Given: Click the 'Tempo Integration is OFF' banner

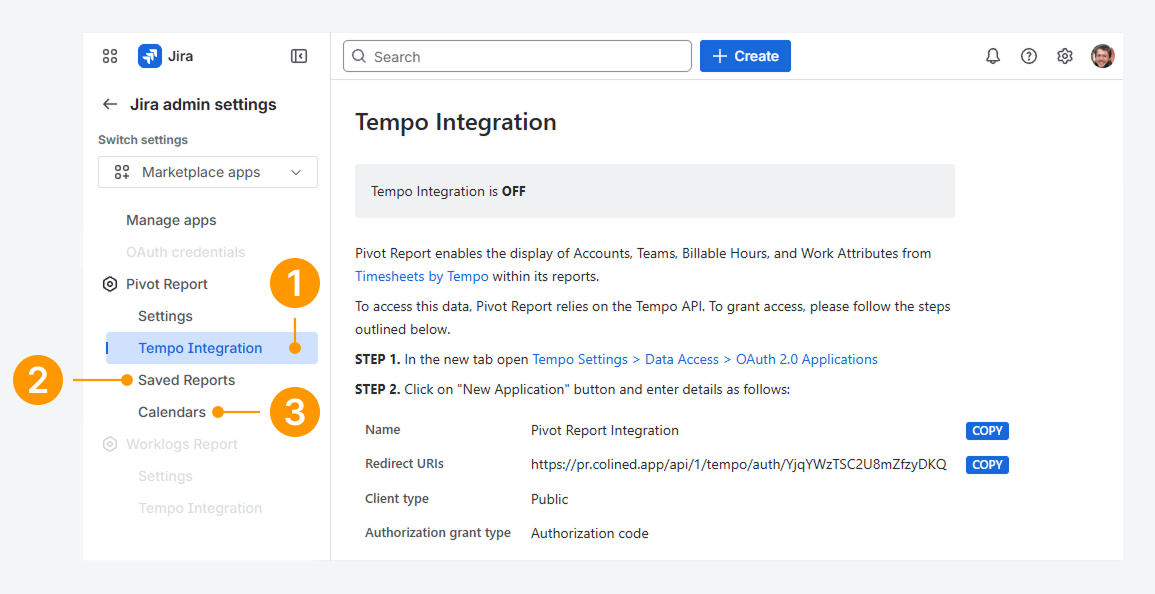Looking at the screenshot, I should 655,191.
